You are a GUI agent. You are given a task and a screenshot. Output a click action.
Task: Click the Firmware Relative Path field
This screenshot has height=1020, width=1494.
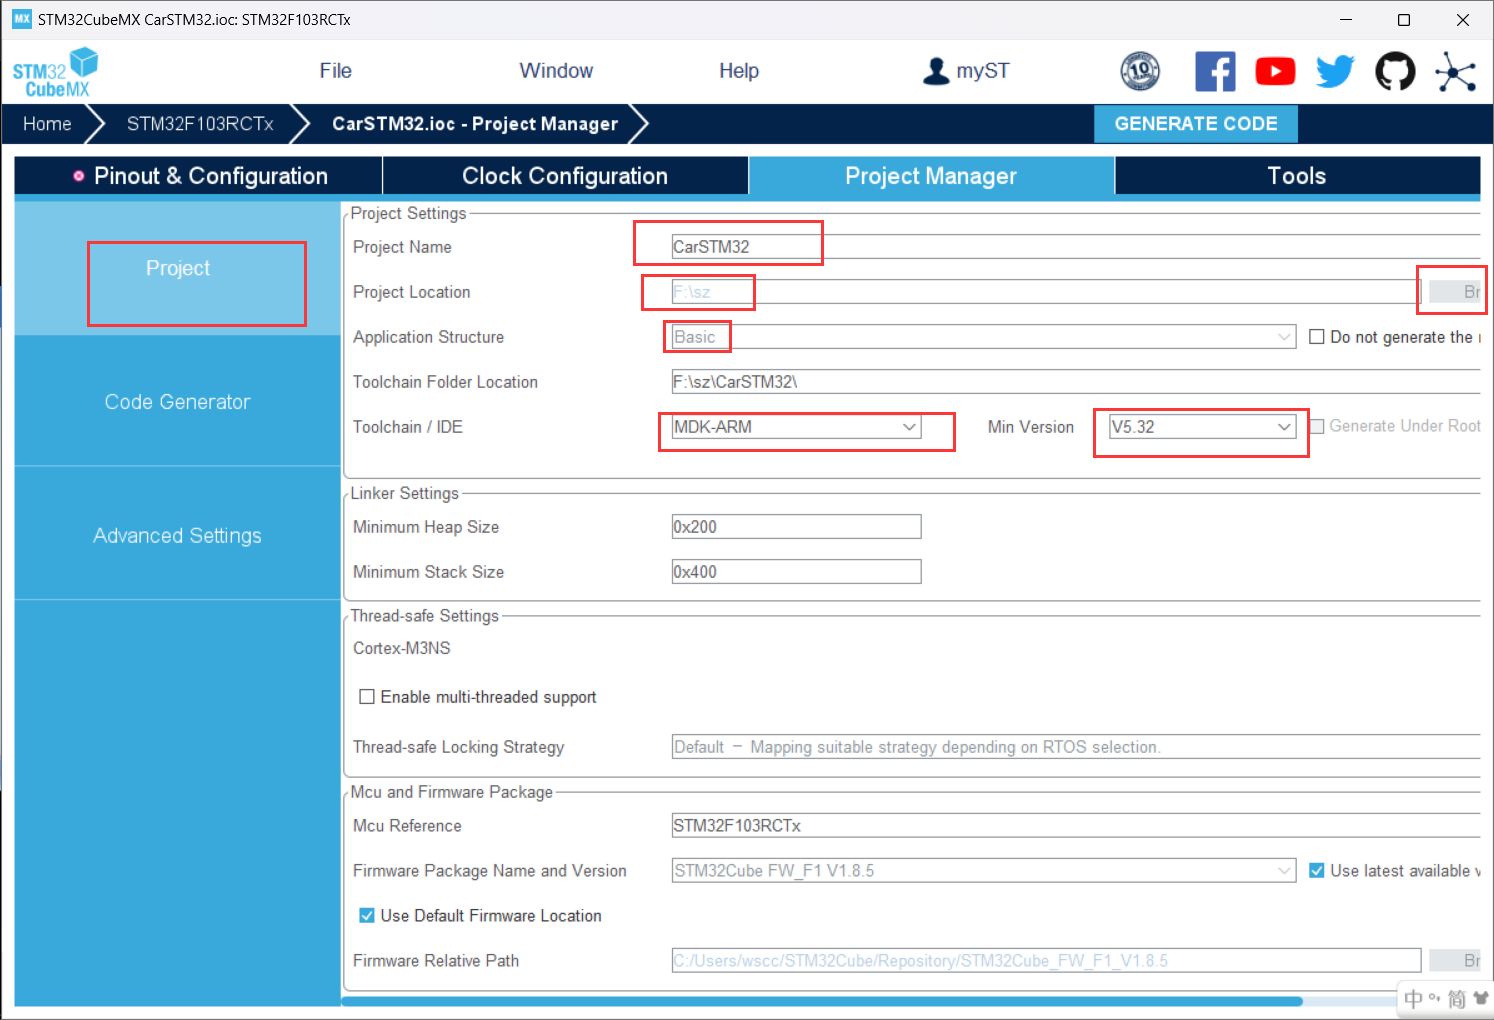pyautogui.click(x=1046, y=961)
